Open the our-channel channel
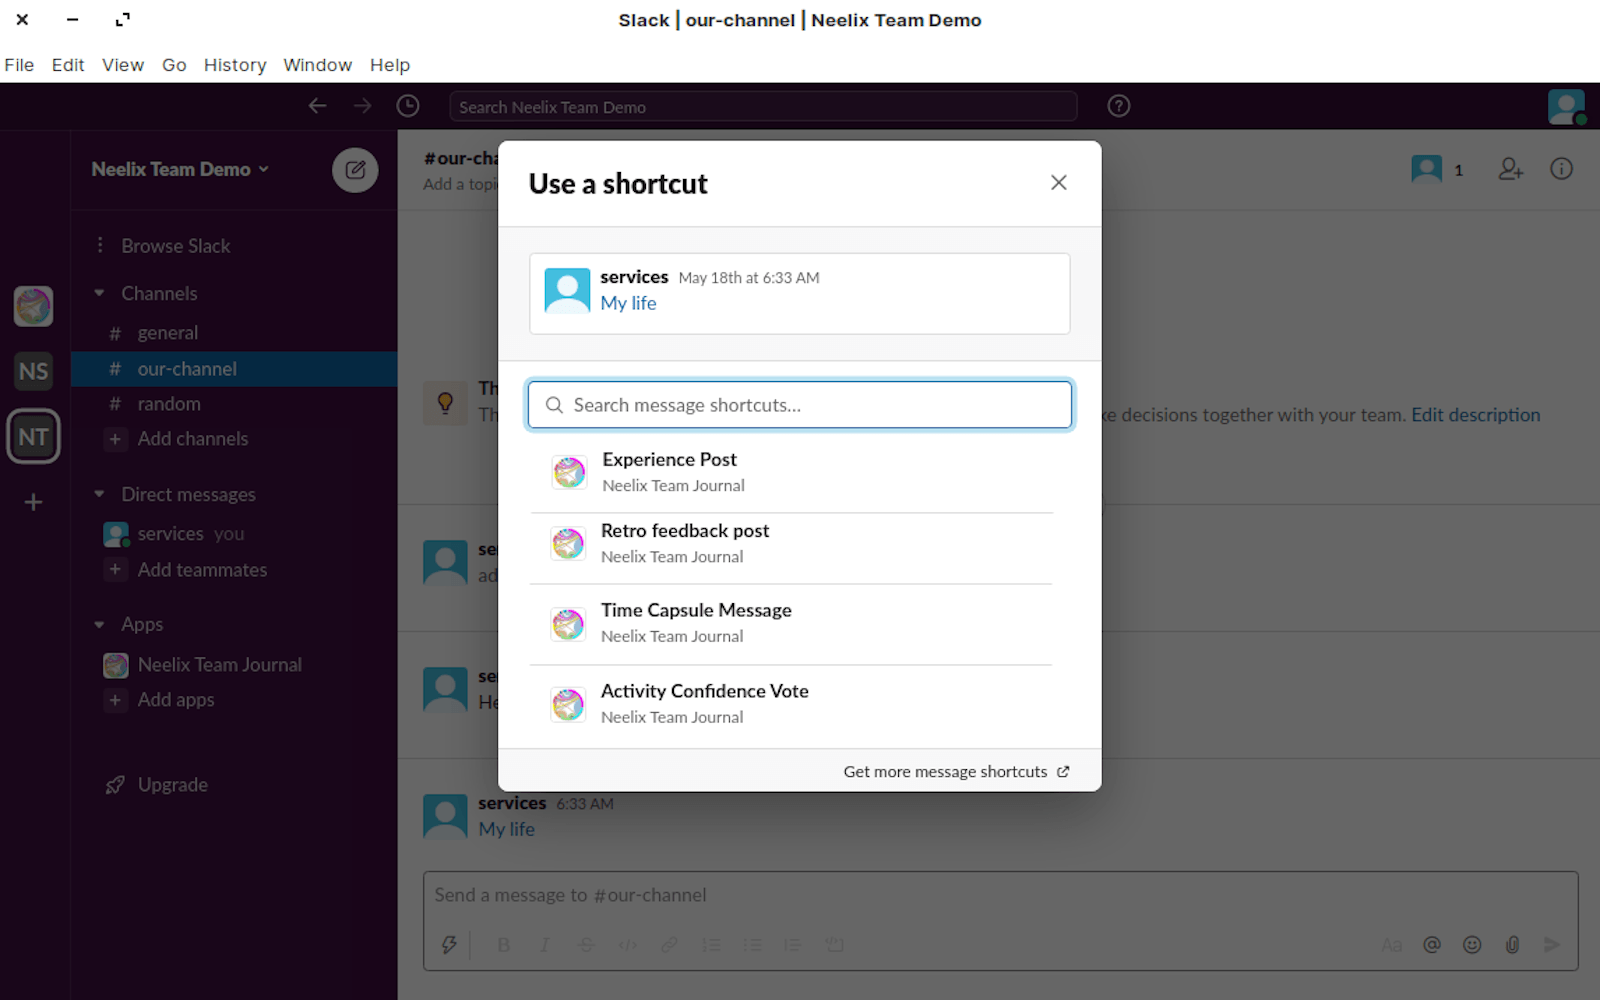The image size is (1600, 1000). 234,369
